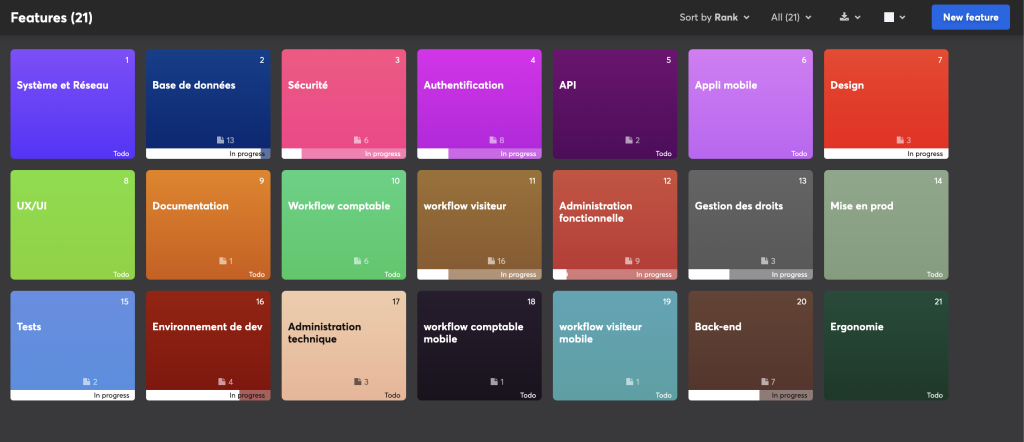Open the All (21) filter dropdown
This screenshot has width=1024, height=442.
(x=791, y=17)
